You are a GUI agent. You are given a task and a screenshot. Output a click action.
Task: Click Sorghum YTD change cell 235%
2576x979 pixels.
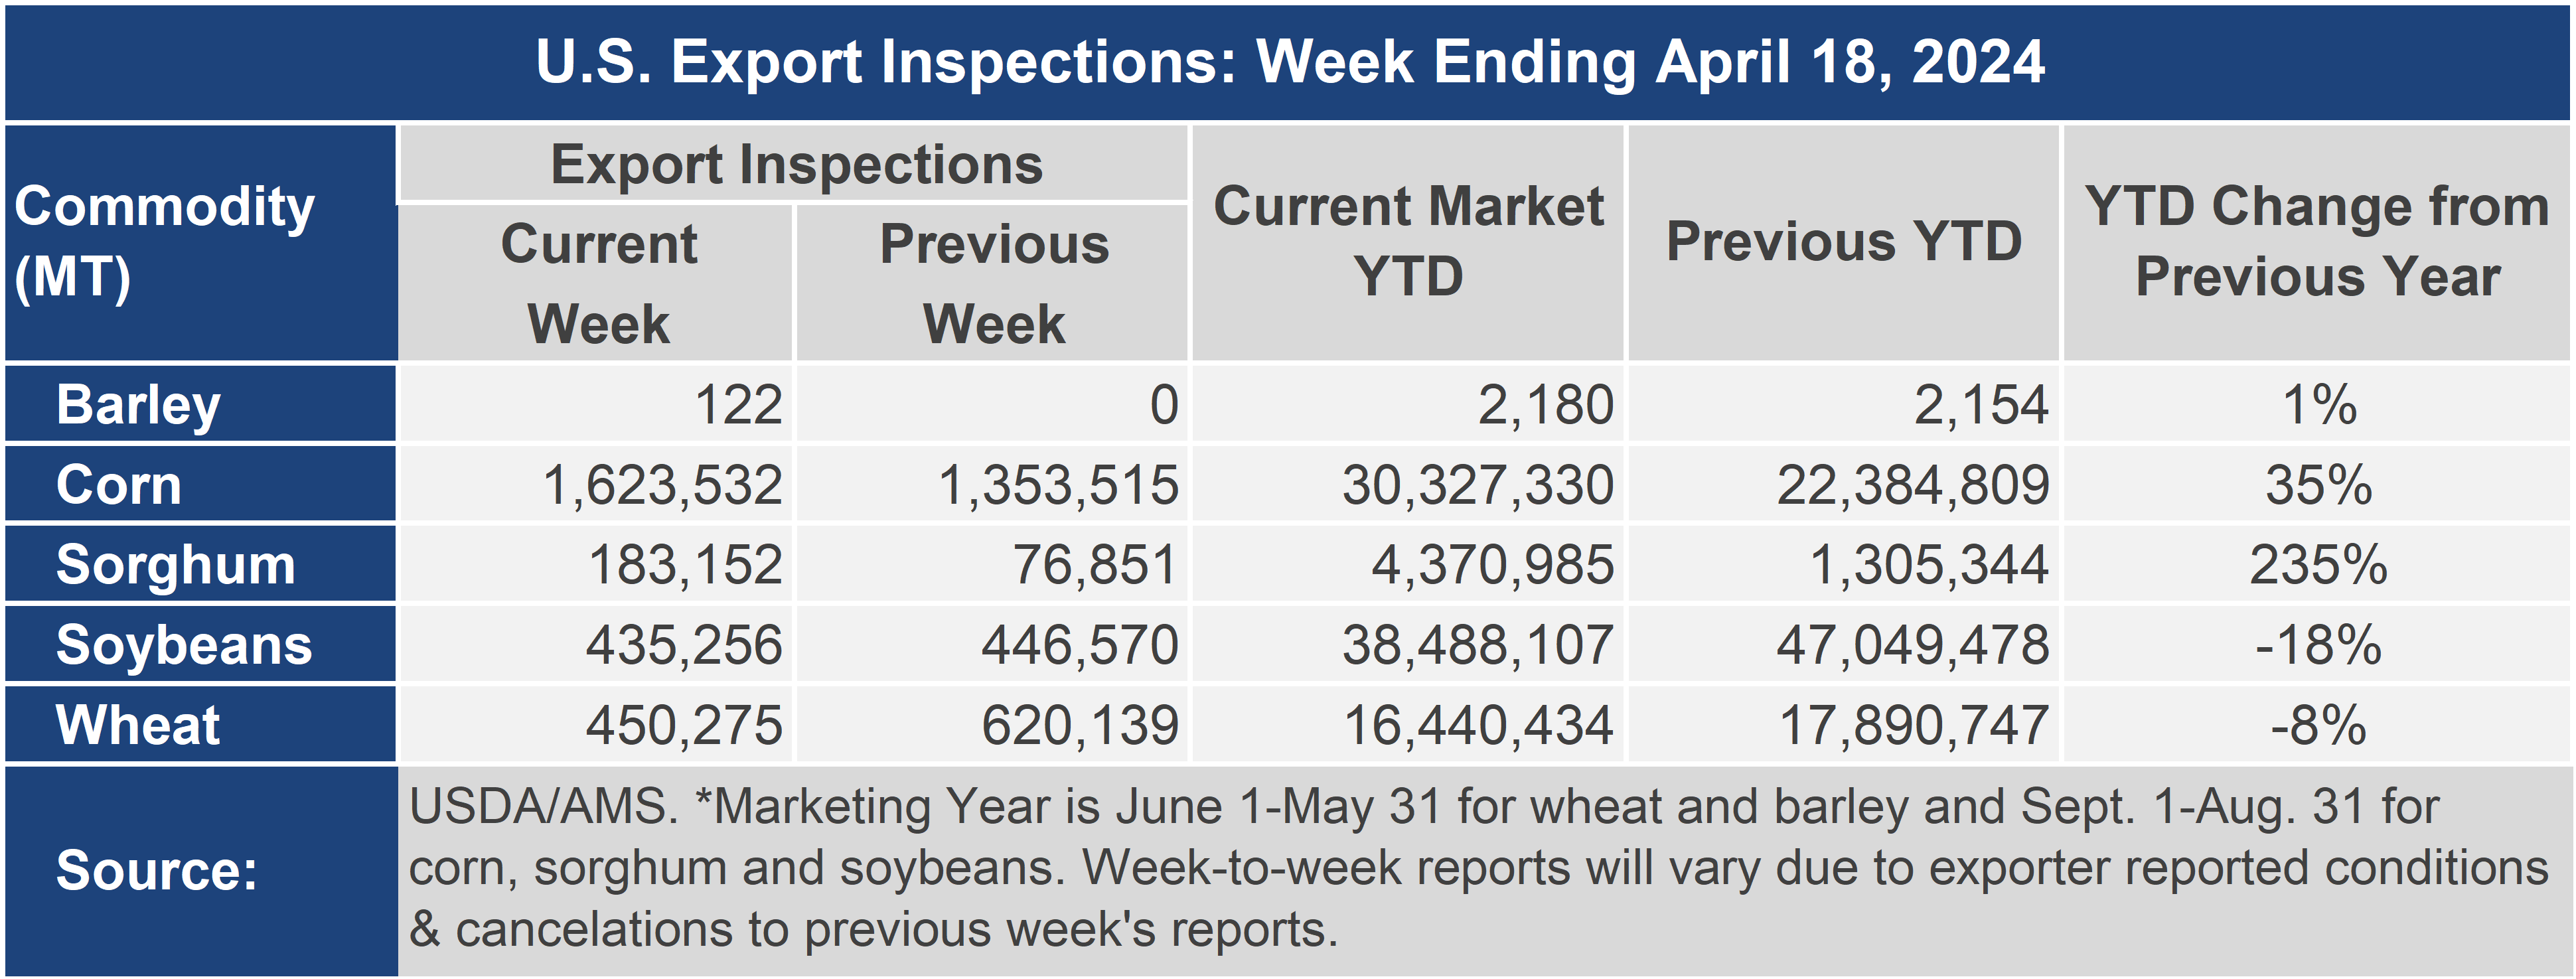(x=2318, y=565)
